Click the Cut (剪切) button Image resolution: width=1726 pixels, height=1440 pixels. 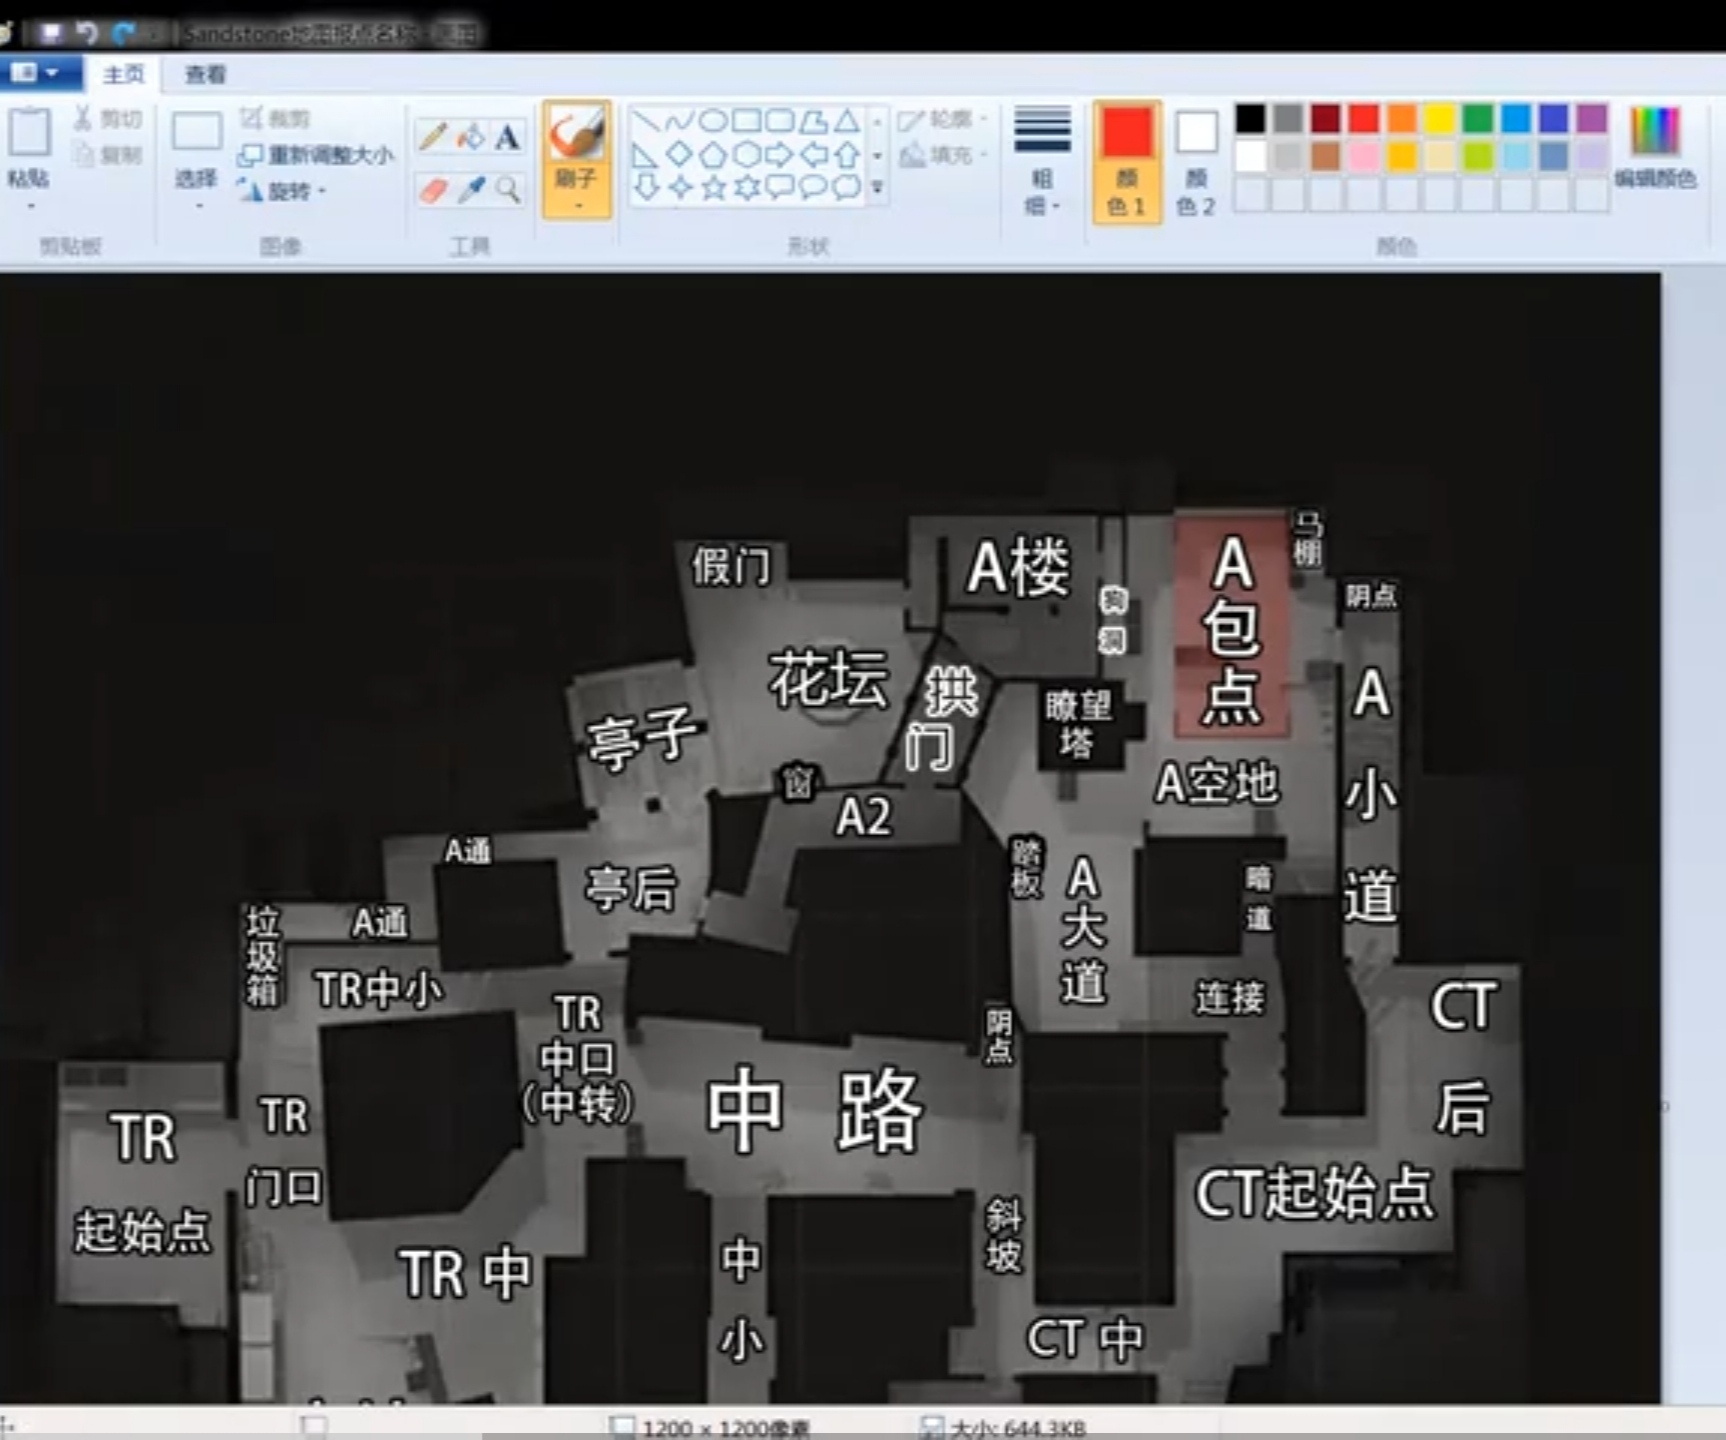[108, 119]
